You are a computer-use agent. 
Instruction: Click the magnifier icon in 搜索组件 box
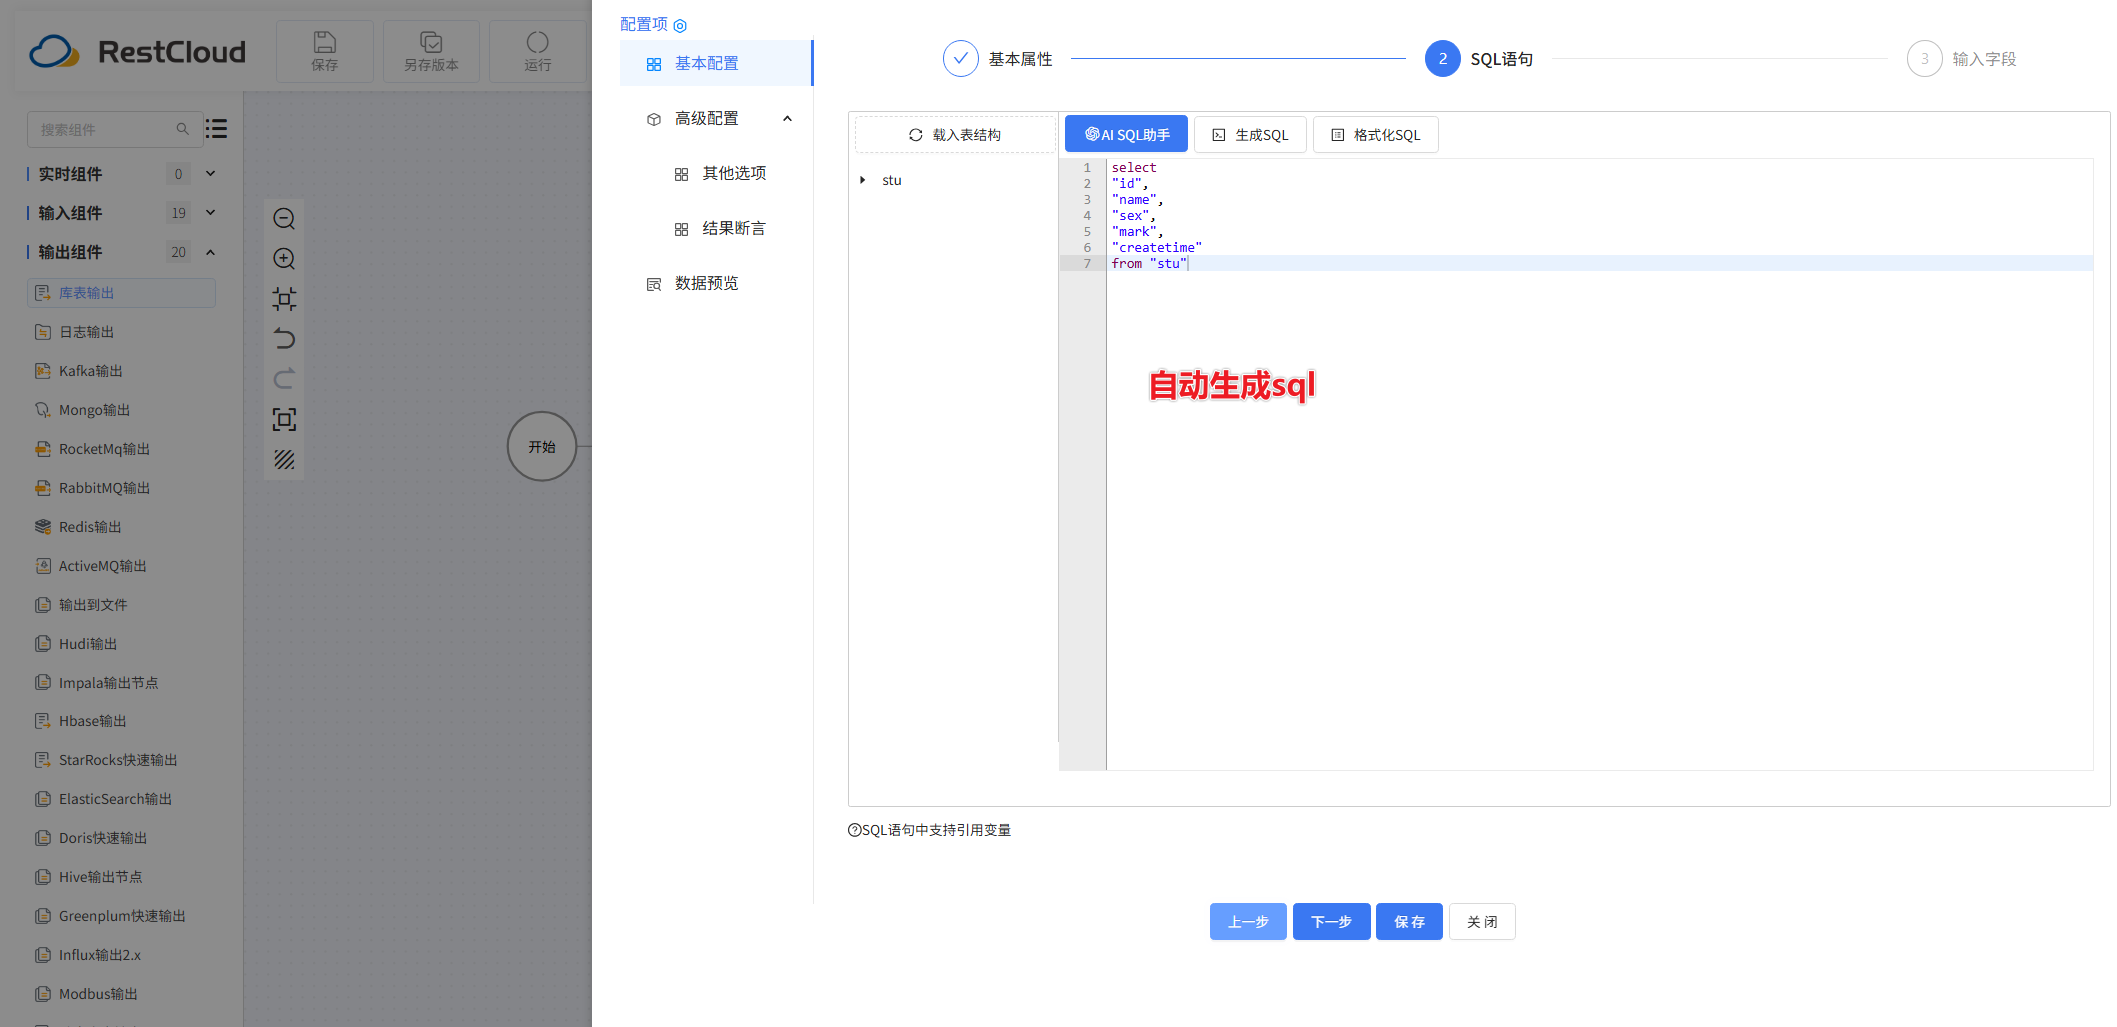pos(183,128)
